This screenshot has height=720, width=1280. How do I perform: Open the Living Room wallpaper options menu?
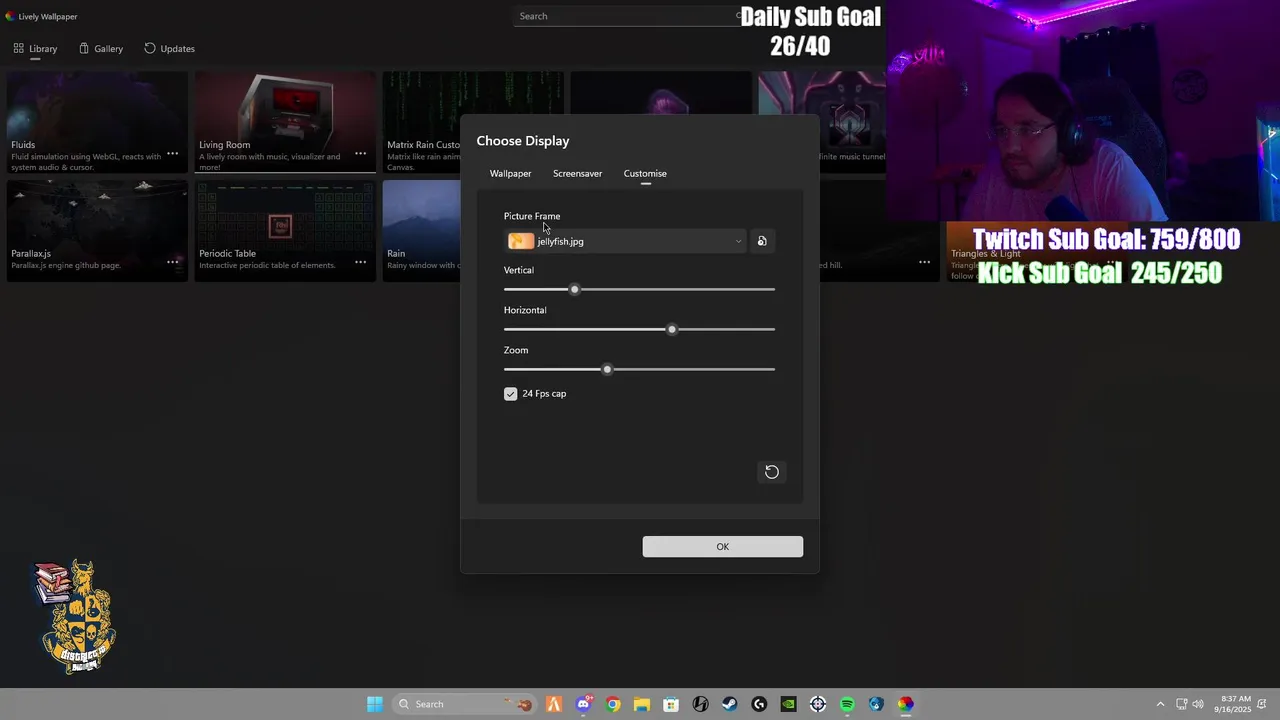(360, 154)
